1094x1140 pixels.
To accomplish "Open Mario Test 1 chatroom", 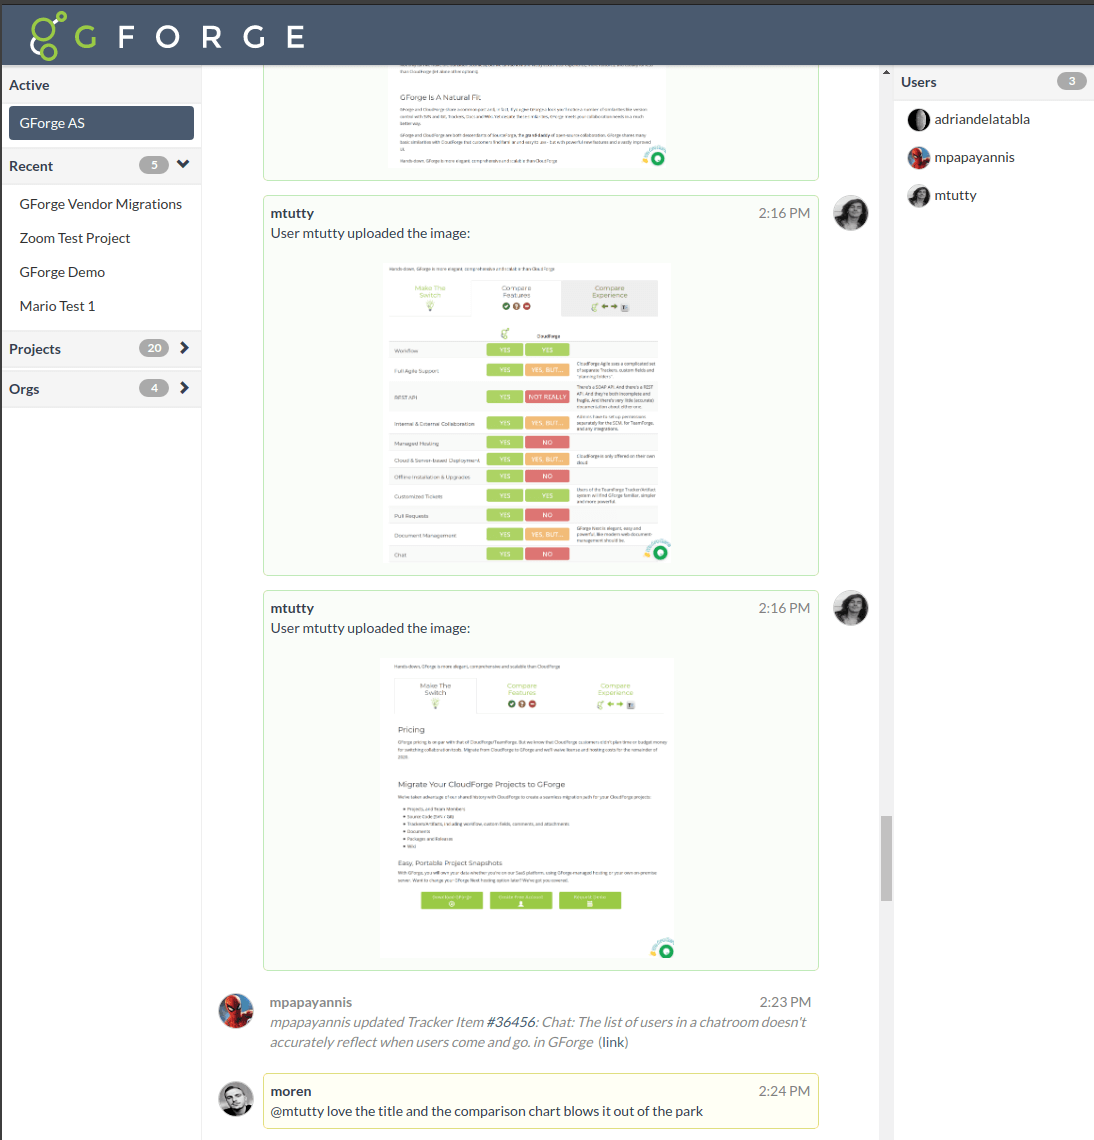I will pos(57,306).
